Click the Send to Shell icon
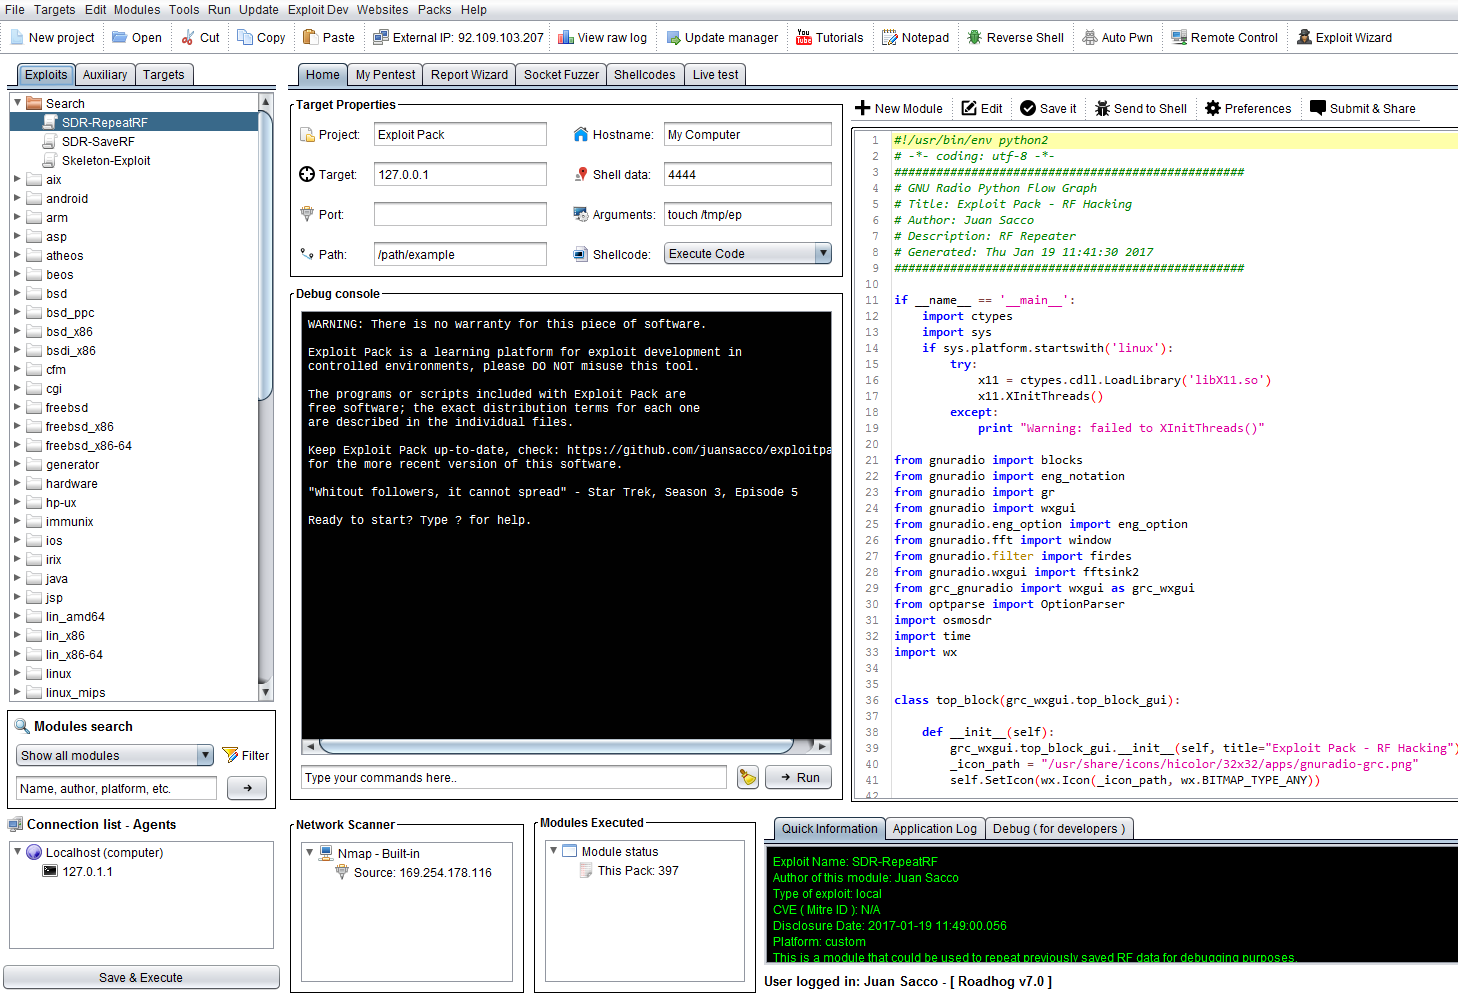Viewport: 1458px width, 999px height. [1102, 109]
